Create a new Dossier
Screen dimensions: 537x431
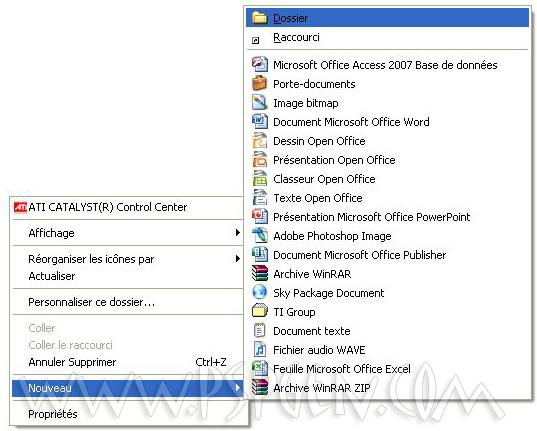click(x=387, y=18)
